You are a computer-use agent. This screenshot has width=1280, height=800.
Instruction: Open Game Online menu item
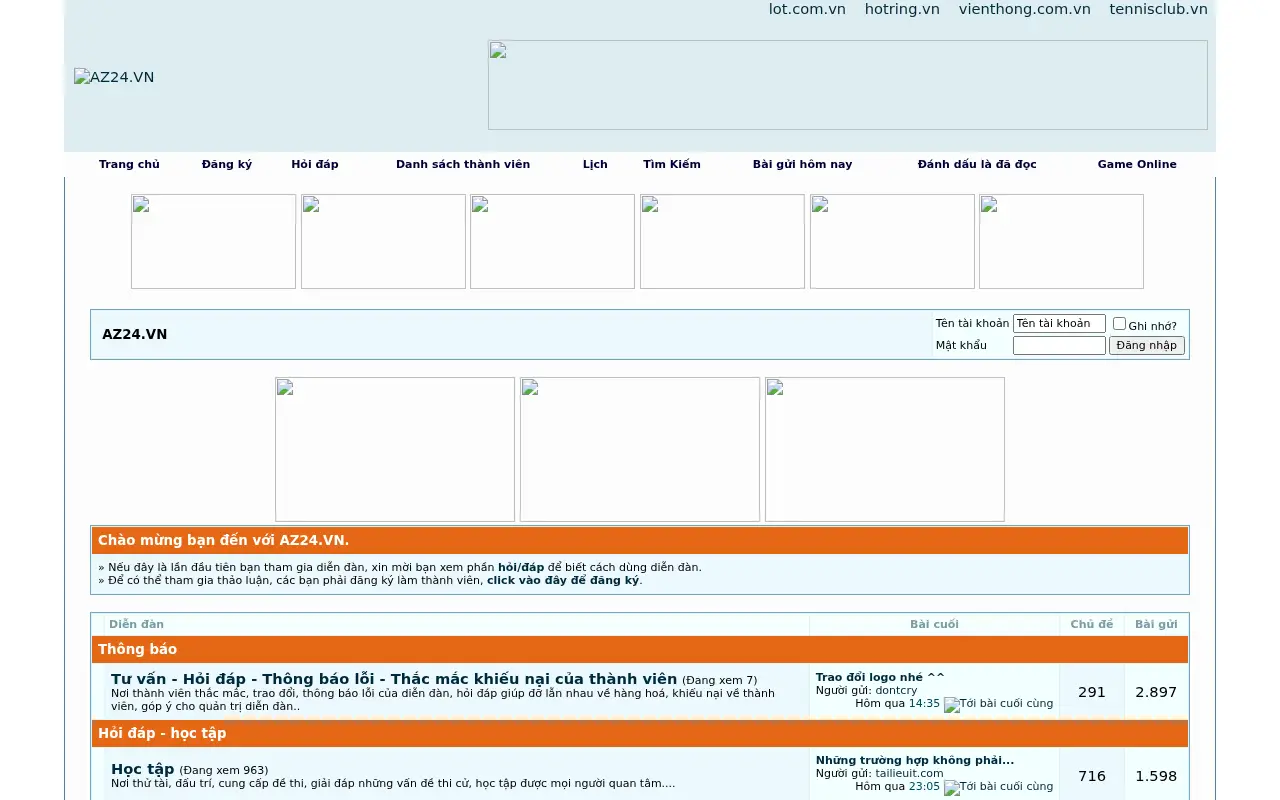click(x=1137, y=164)
